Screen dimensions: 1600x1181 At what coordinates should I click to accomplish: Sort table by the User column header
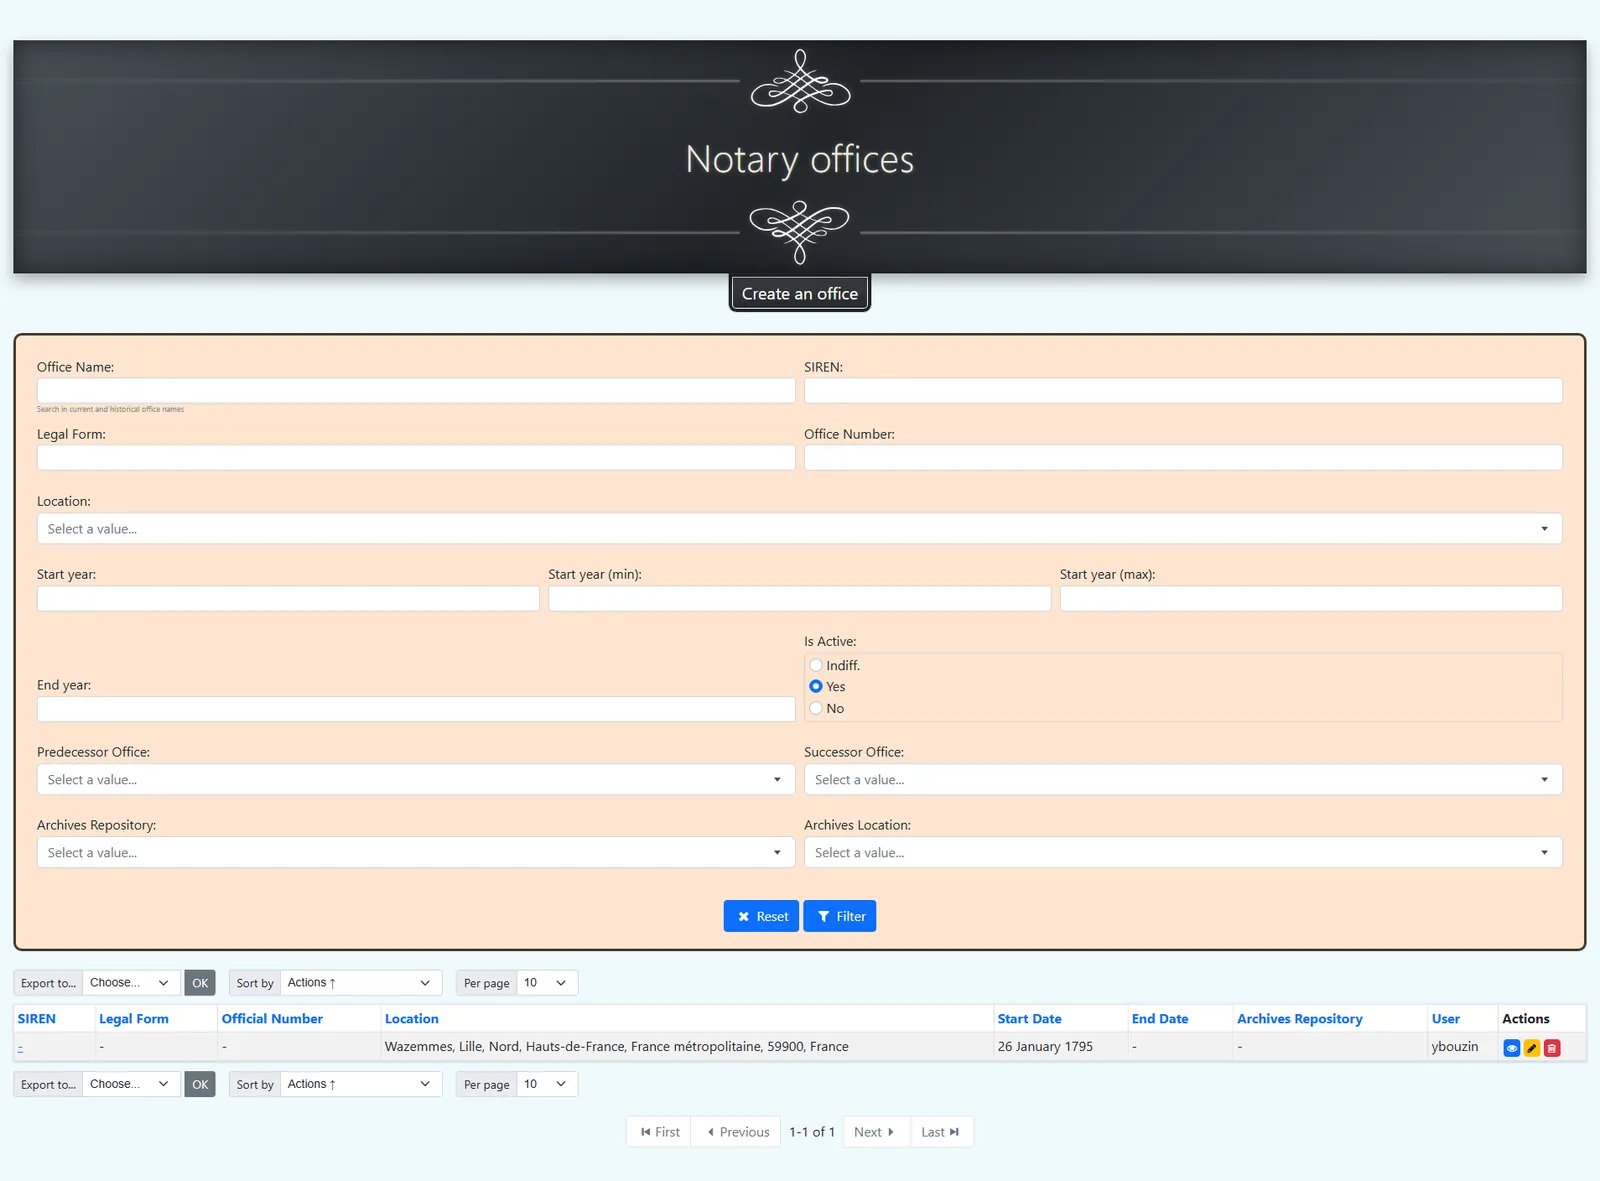pos(1446,1019)
